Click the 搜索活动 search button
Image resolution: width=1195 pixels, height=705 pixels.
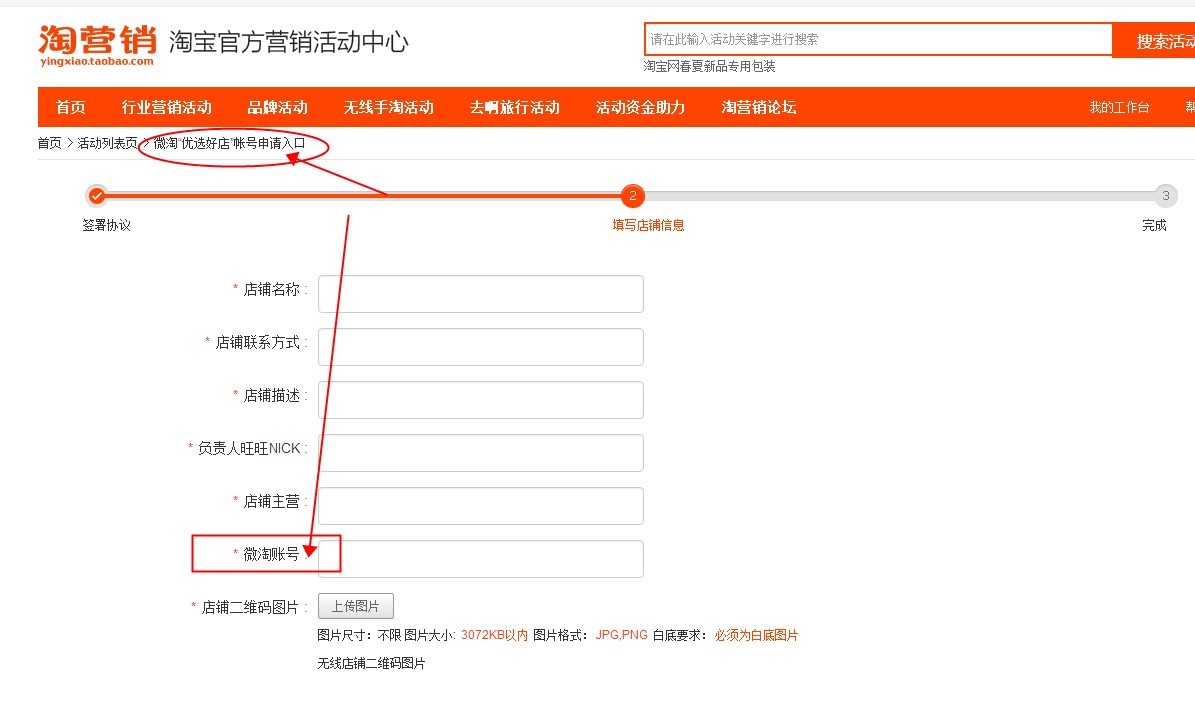click(1154, 40)
